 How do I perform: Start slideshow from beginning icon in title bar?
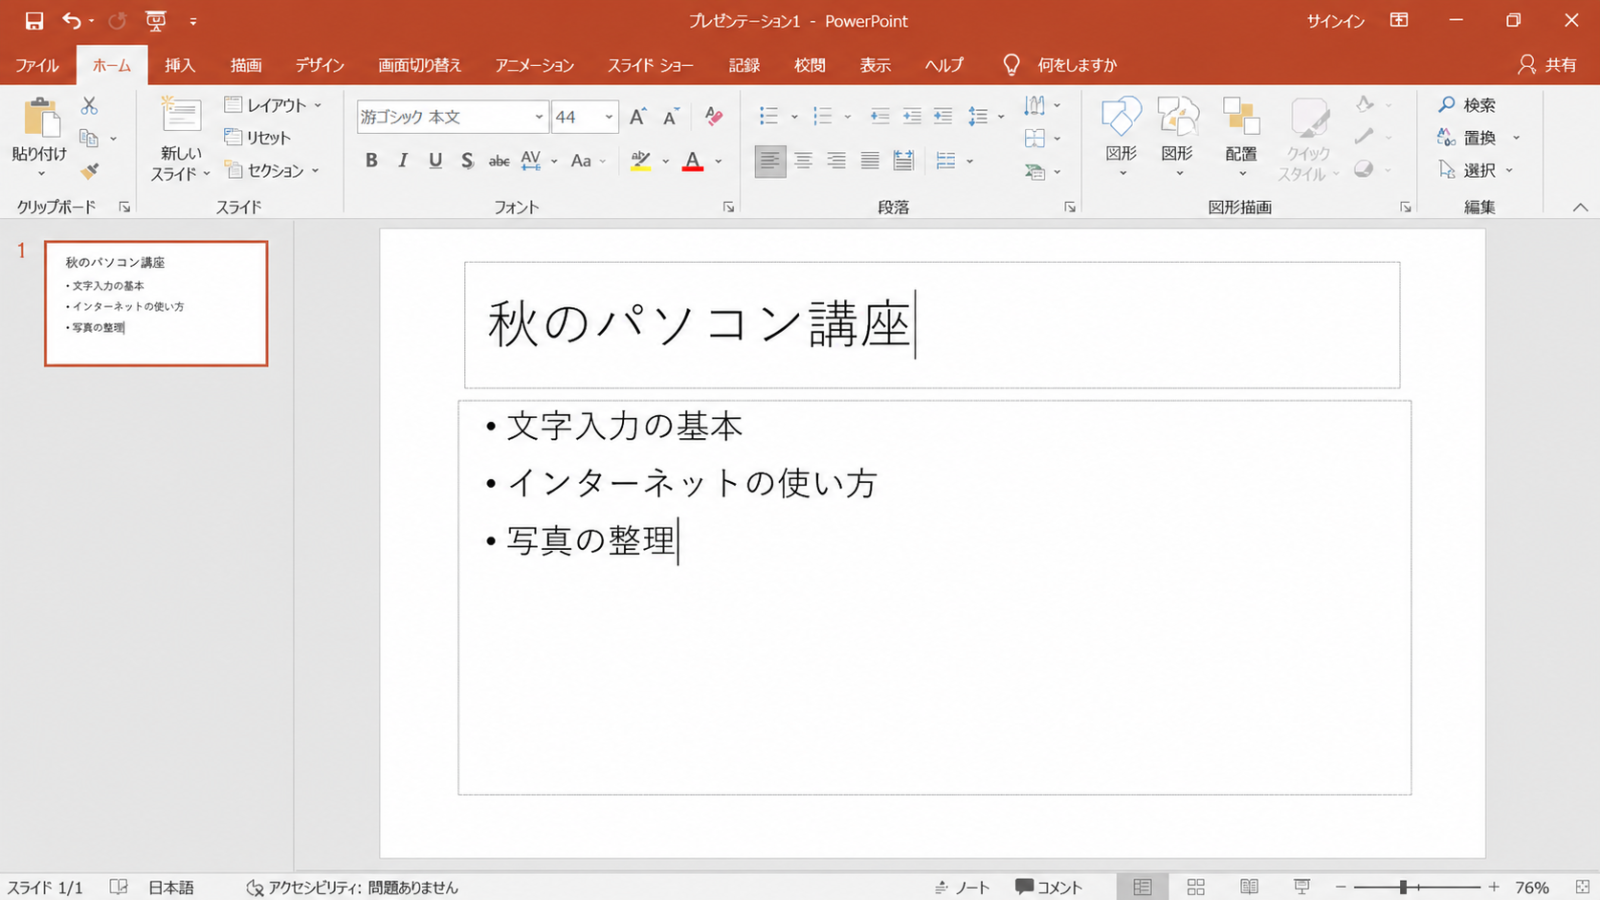(x=155, y=21)
